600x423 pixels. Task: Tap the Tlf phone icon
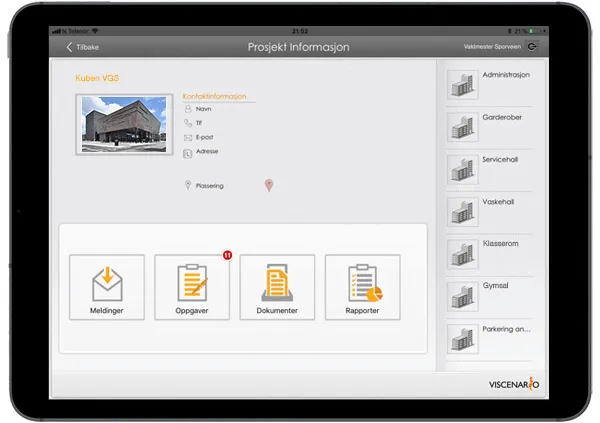tap(188, 123)
